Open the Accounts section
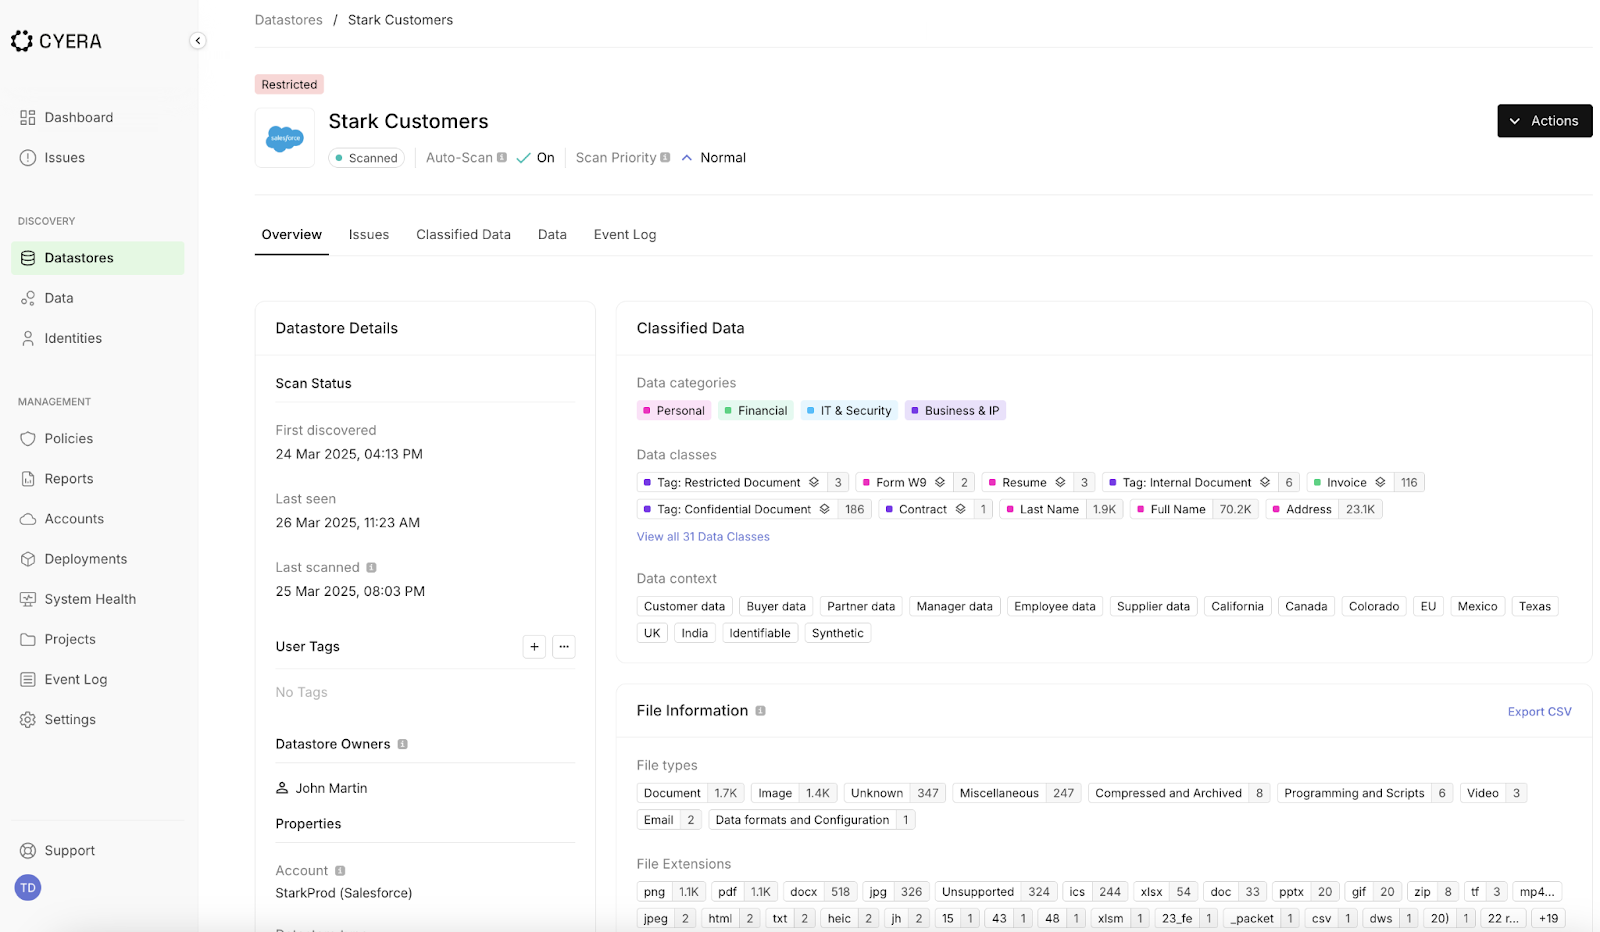The height and width of the screenshot is (932, 1600). point(73,518)
